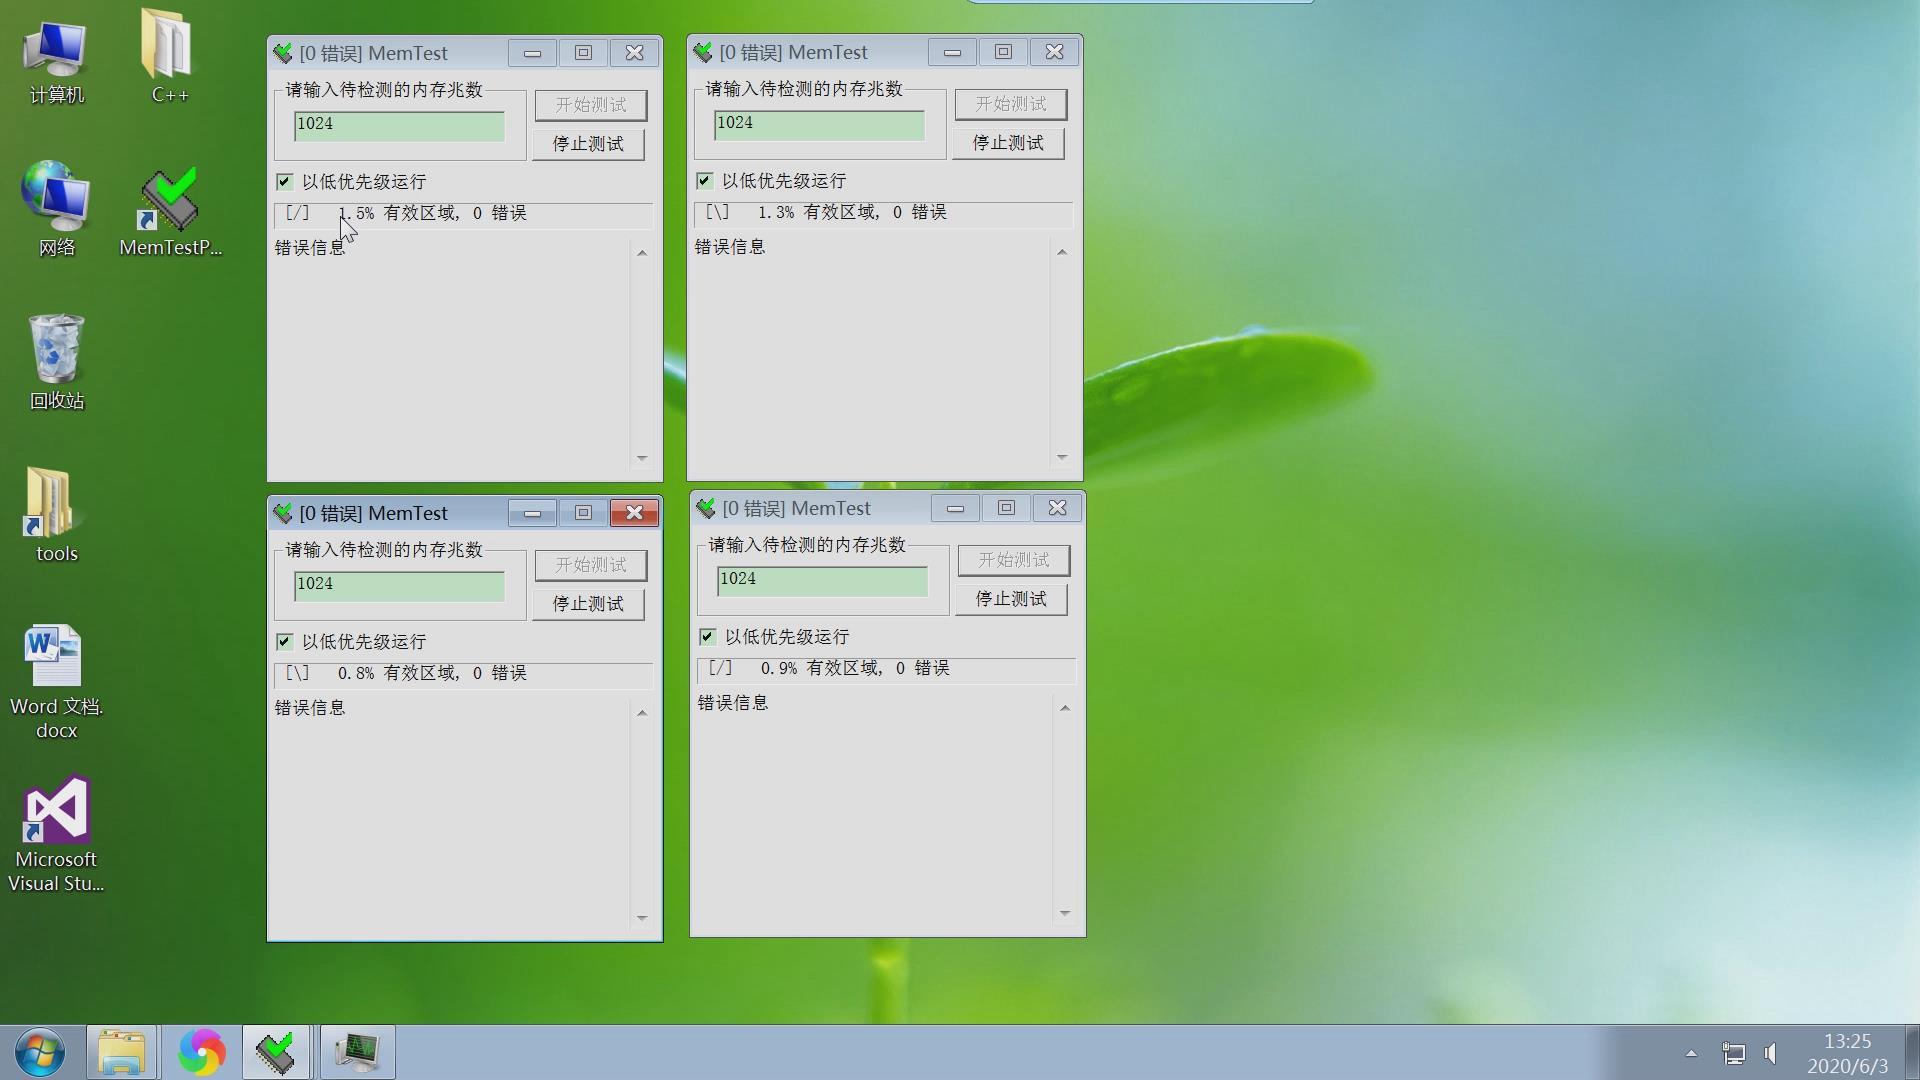This screenshot has height=1080, width=1920.
Task: Click 开始测试 in the bottom-right MemTest window
Action: (1013, 560)
